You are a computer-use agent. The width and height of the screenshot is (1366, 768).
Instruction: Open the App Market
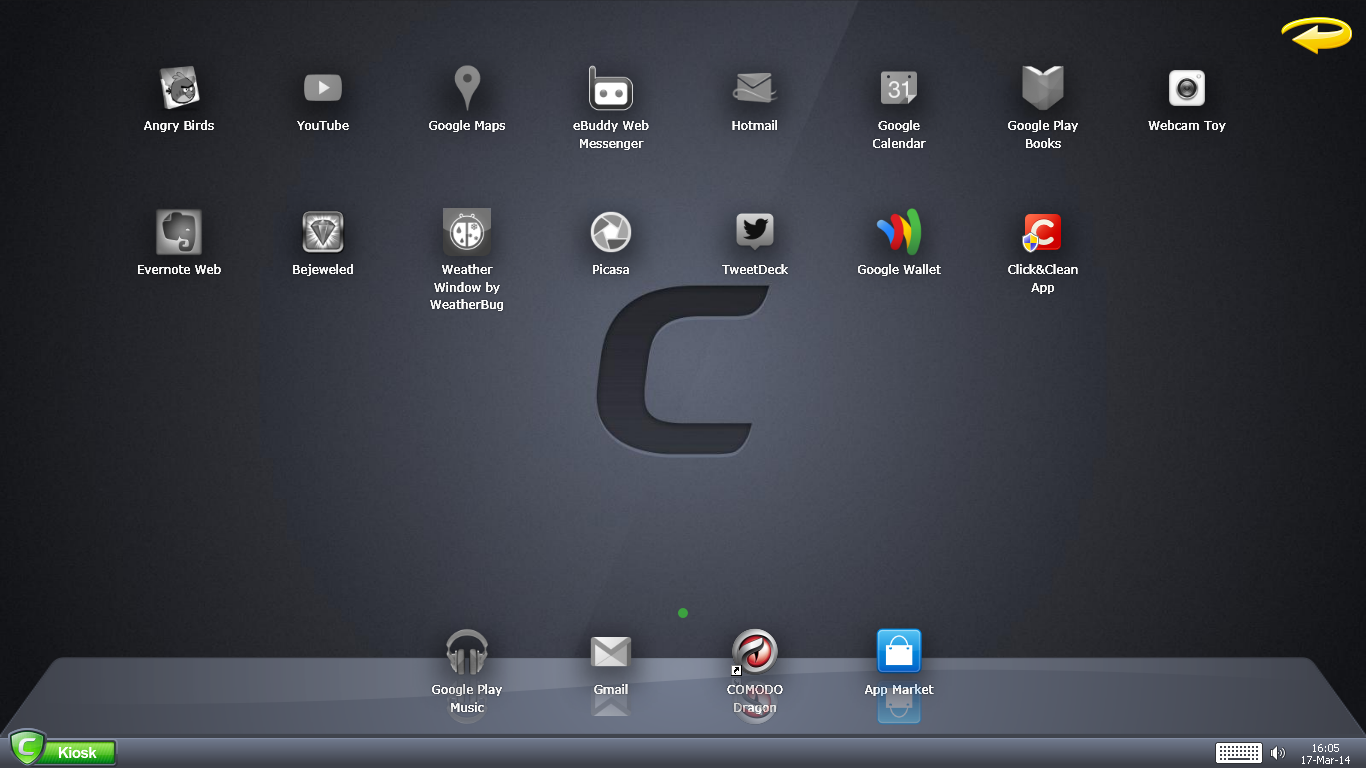pos(899,652)
